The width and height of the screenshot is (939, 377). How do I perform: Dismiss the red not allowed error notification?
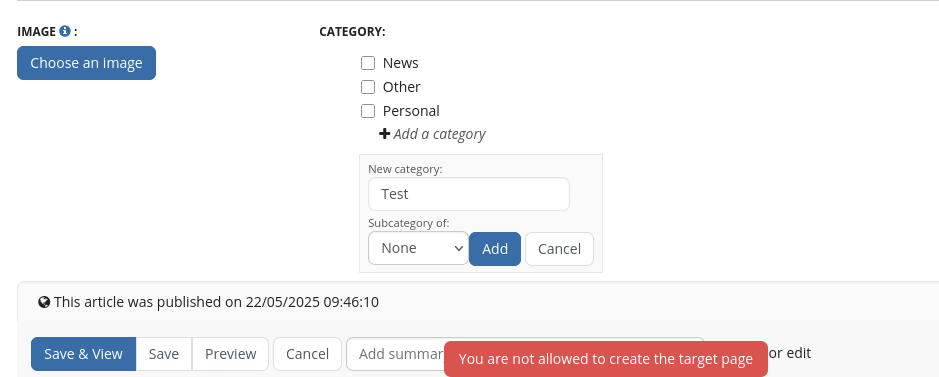pyautogui.click(x=605, y=359)
